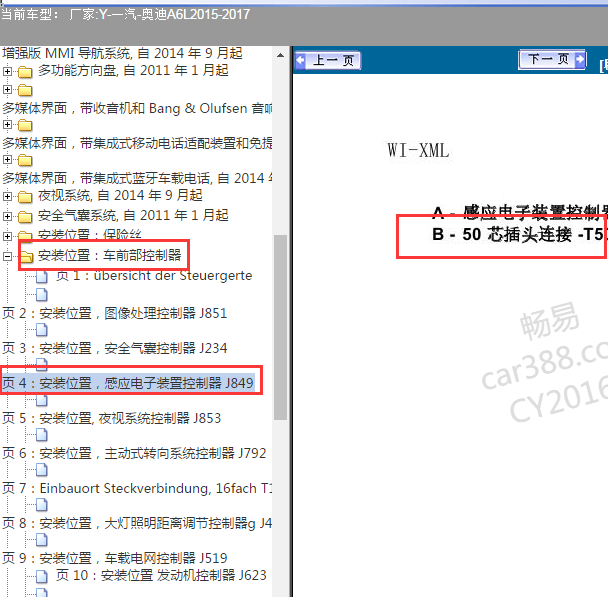The width and height of the screenshot is (608, 597).
Task: Click the folder icon above the 带集成式移动电话适配装置 entry
Action: tap(25, 125)
